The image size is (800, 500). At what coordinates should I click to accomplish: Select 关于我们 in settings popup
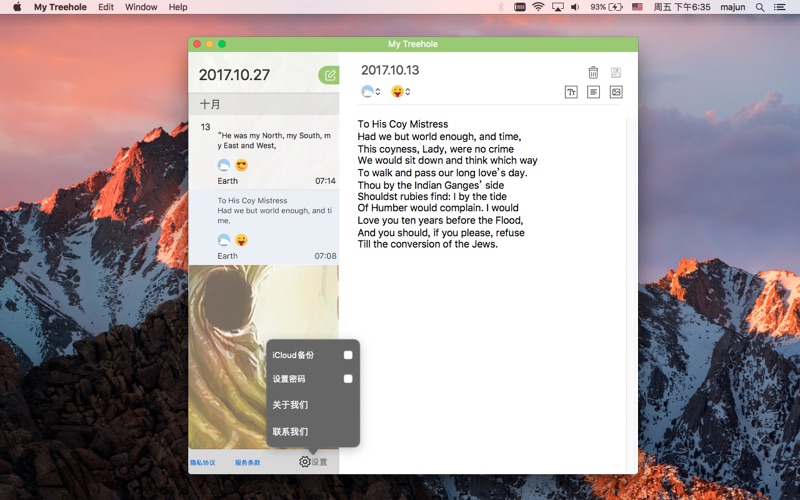pos(290,405)
